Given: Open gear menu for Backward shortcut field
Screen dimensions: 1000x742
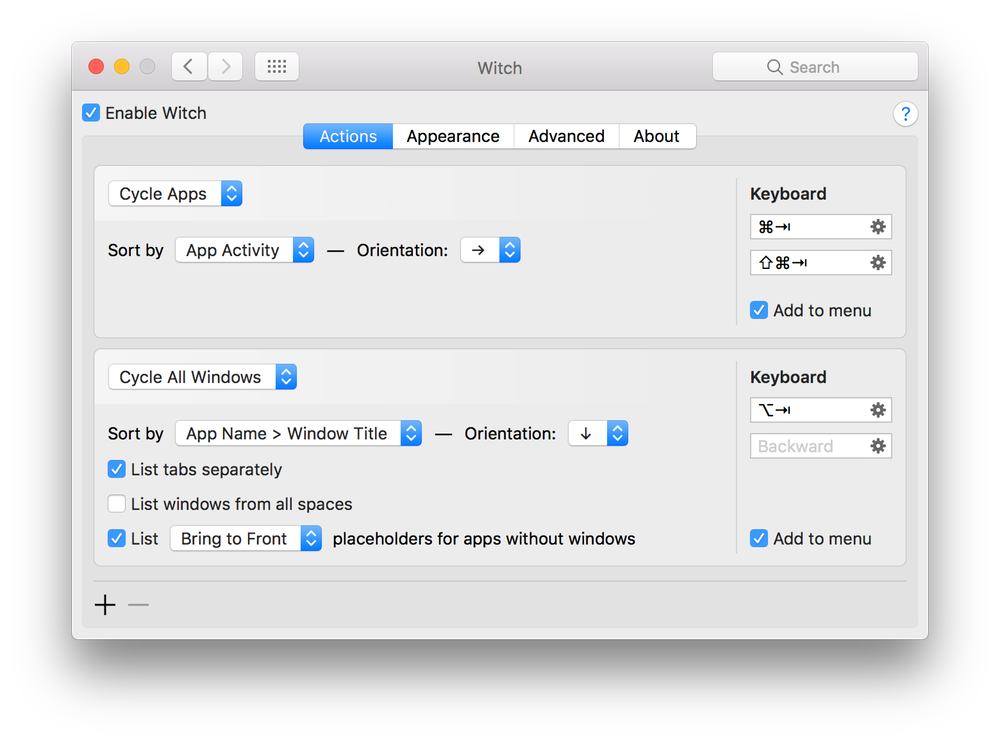Looking at the screenshot, I should pyautogui.click(x=878, y=446).
